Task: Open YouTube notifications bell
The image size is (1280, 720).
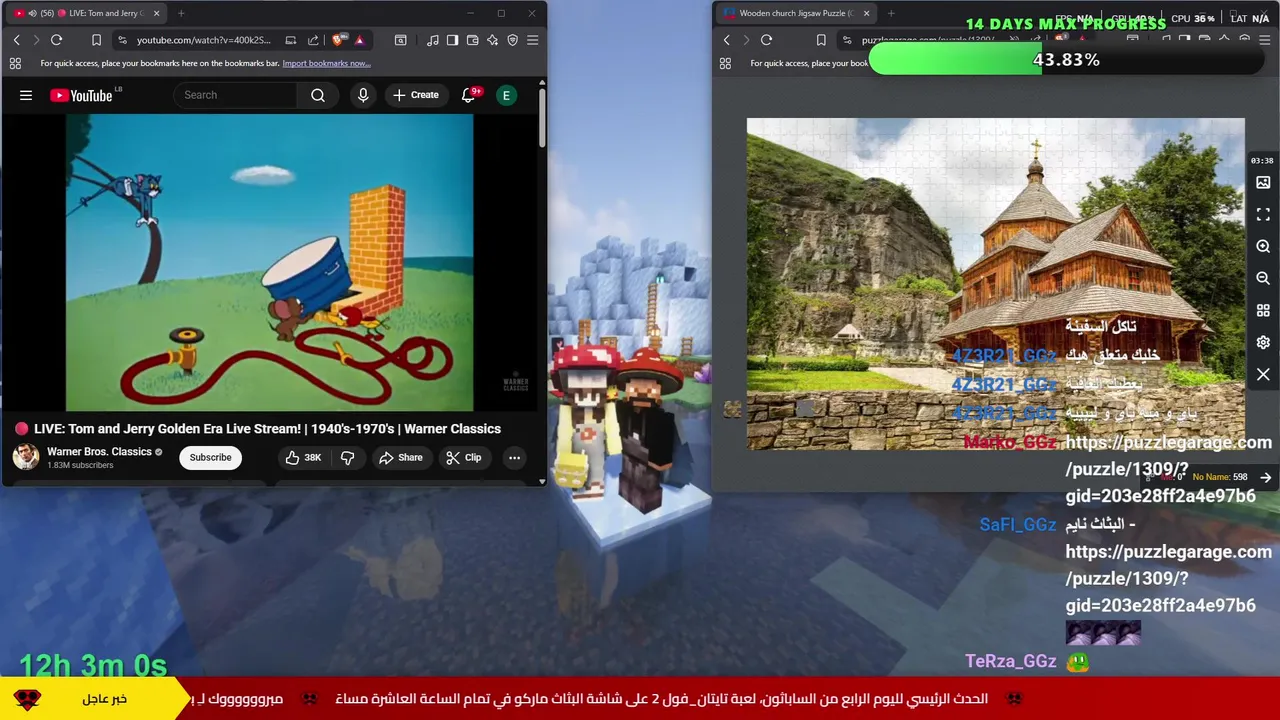Action: (469, 95)
